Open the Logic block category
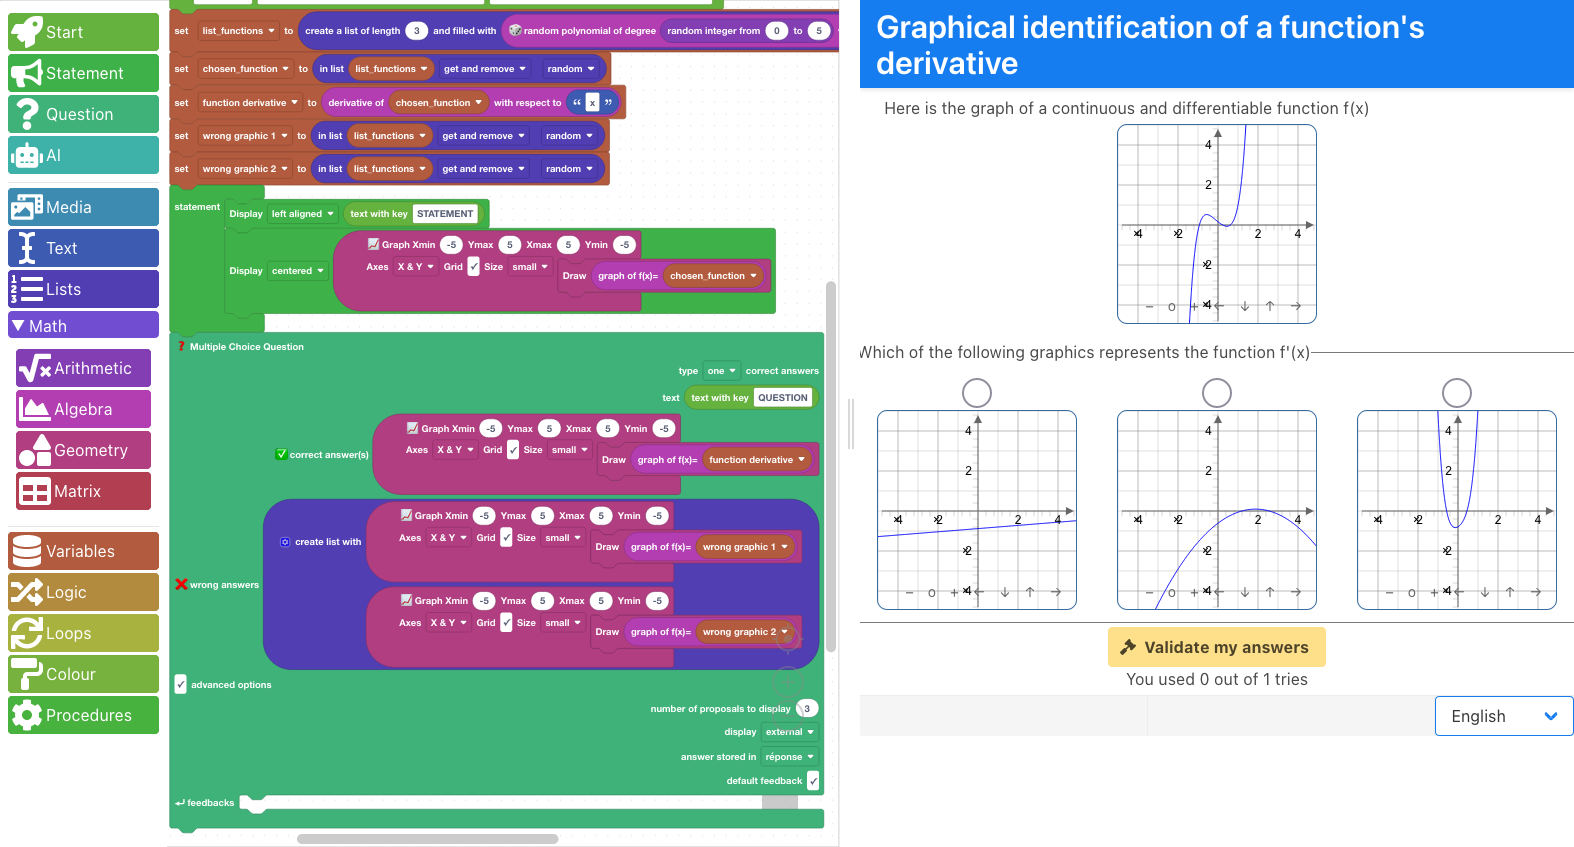 click(84, 592)
